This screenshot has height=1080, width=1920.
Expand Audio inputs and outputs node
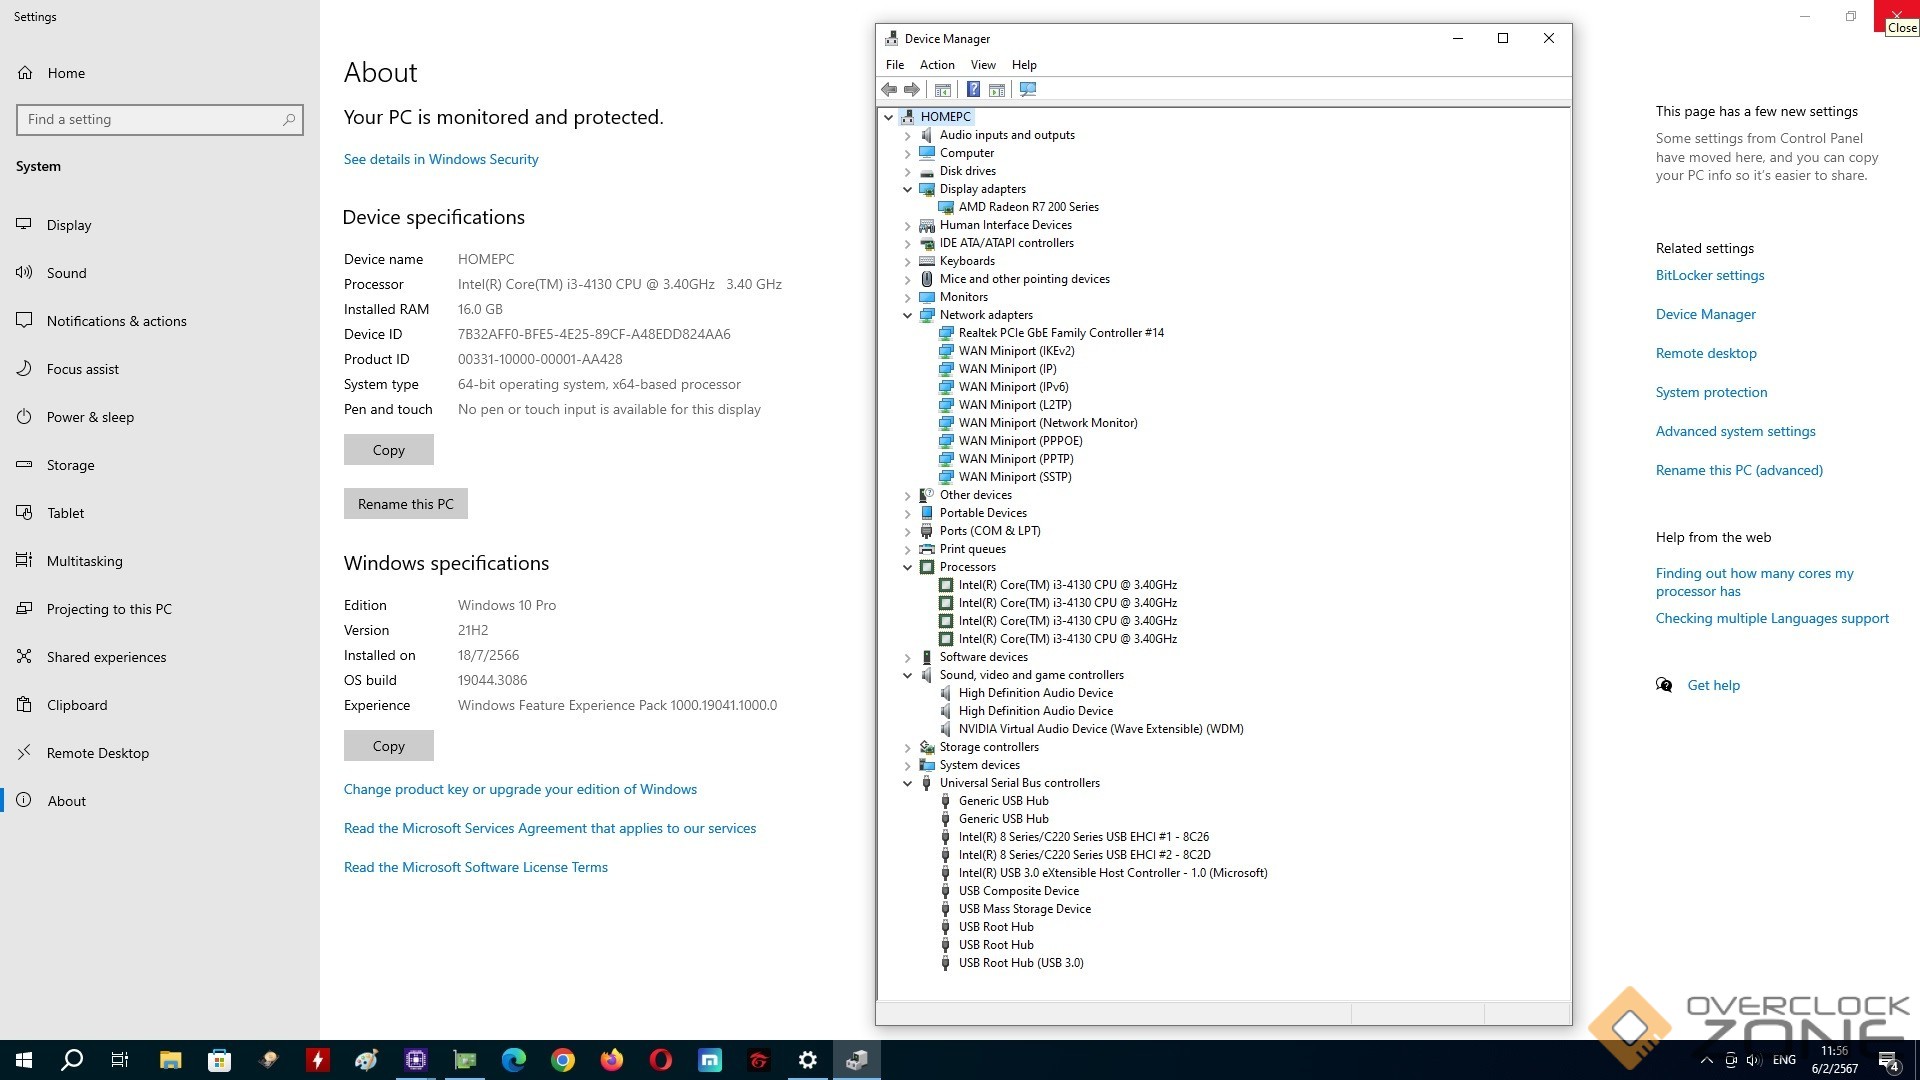(x=908, y=135)
